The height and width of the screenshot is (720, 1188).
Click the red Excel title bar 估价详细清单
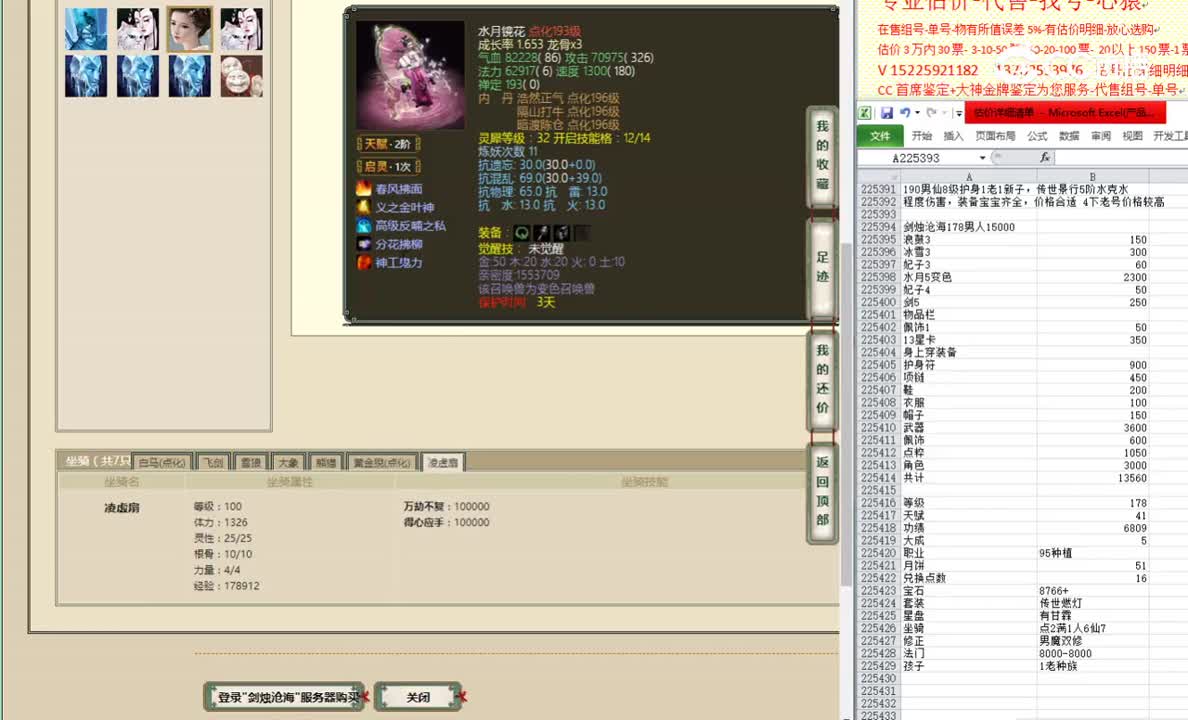(x=1065, y=113)
